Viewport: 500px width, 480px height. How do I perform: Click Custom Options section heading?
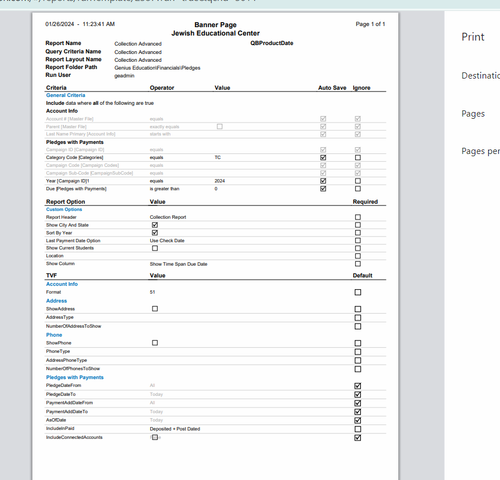pos(64,209)
